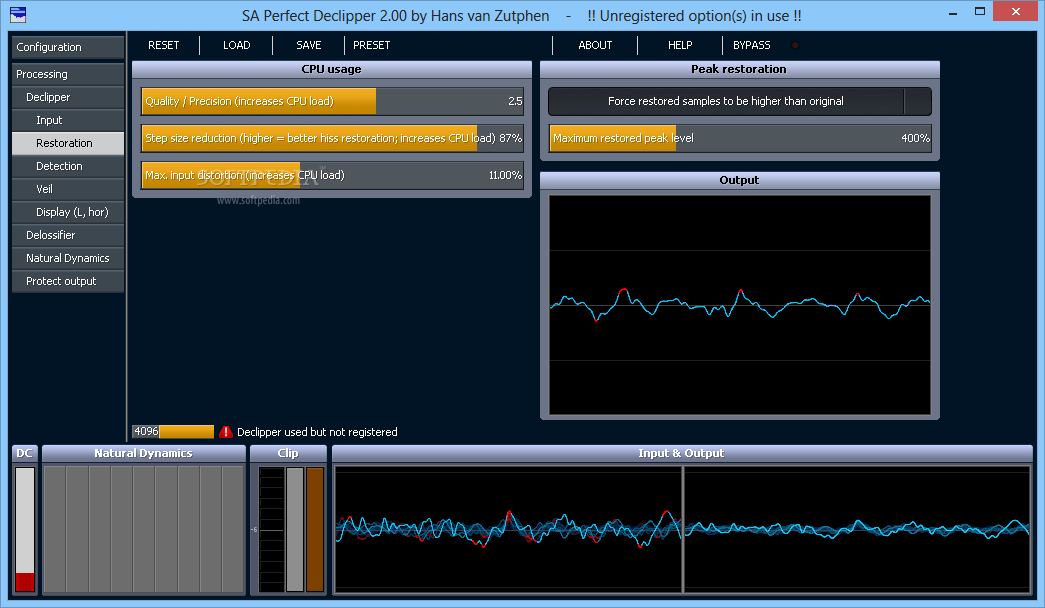Adjust the Max. input distortion slider
1045x608 pixels.
(332, 175)
